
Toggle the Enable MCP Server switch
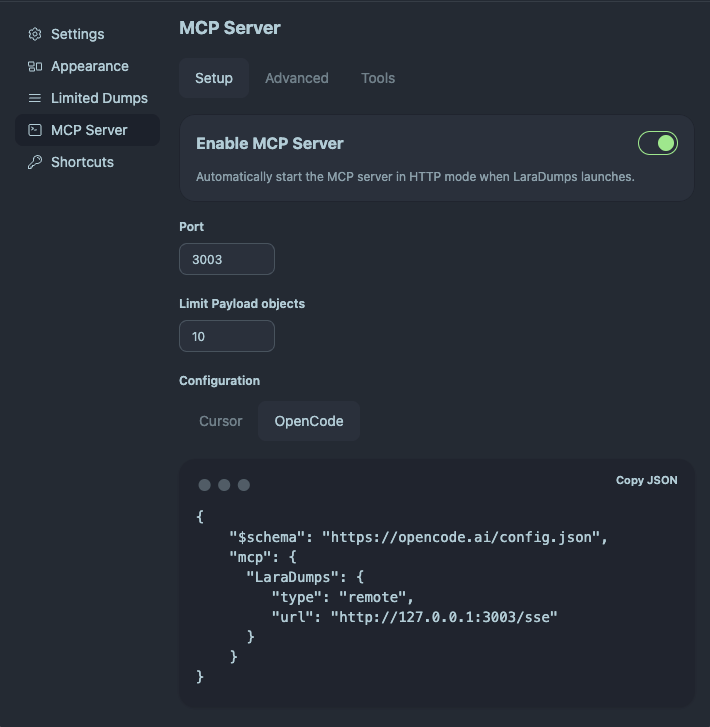[x=658, y=143]
